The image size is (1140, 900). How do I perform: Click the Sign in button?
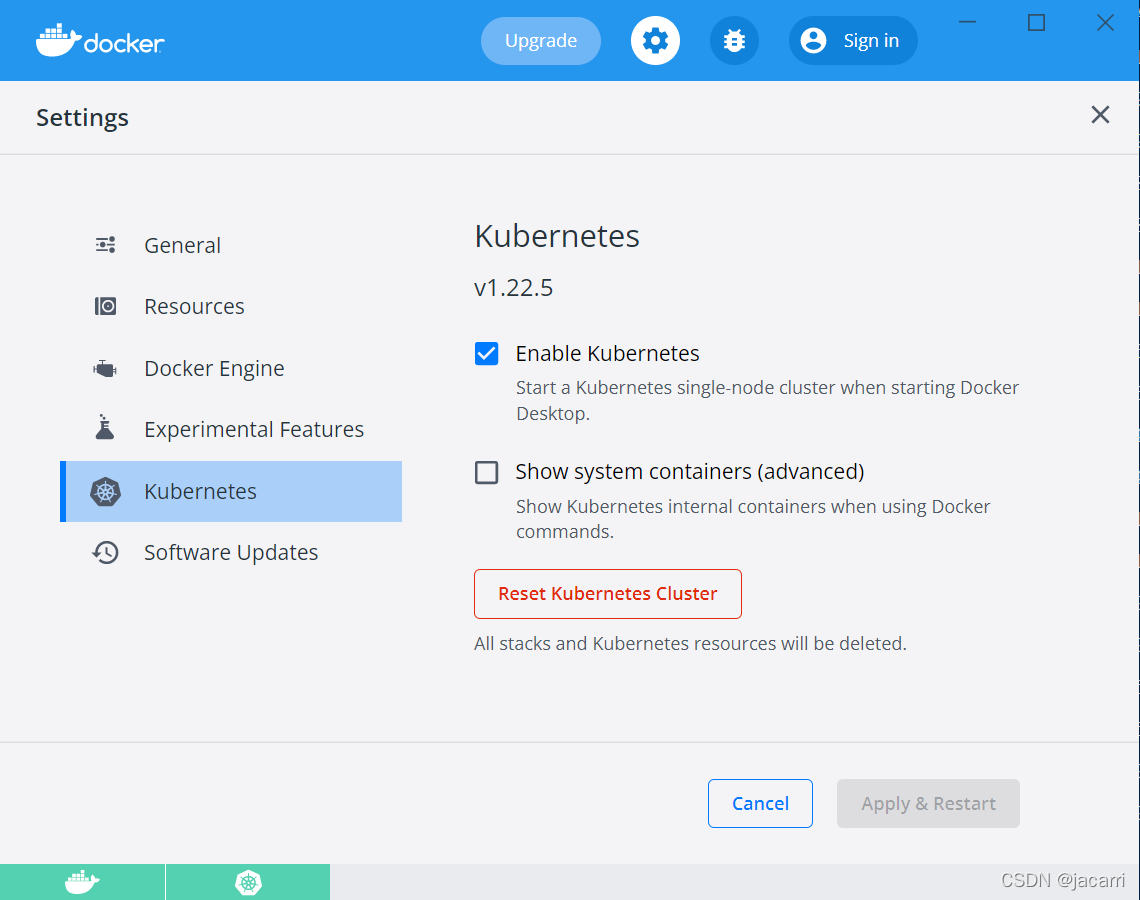pos(853,41)
